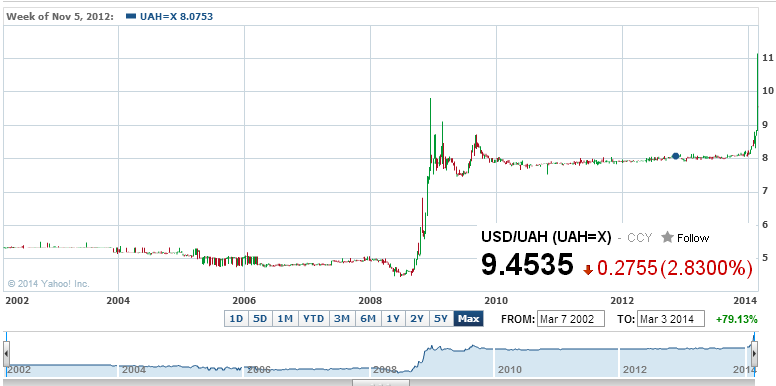The height and width of the screenshot is (386, 776).
Task: Click the USD/UAH (UAH=X) title
Action: [546, 237]
